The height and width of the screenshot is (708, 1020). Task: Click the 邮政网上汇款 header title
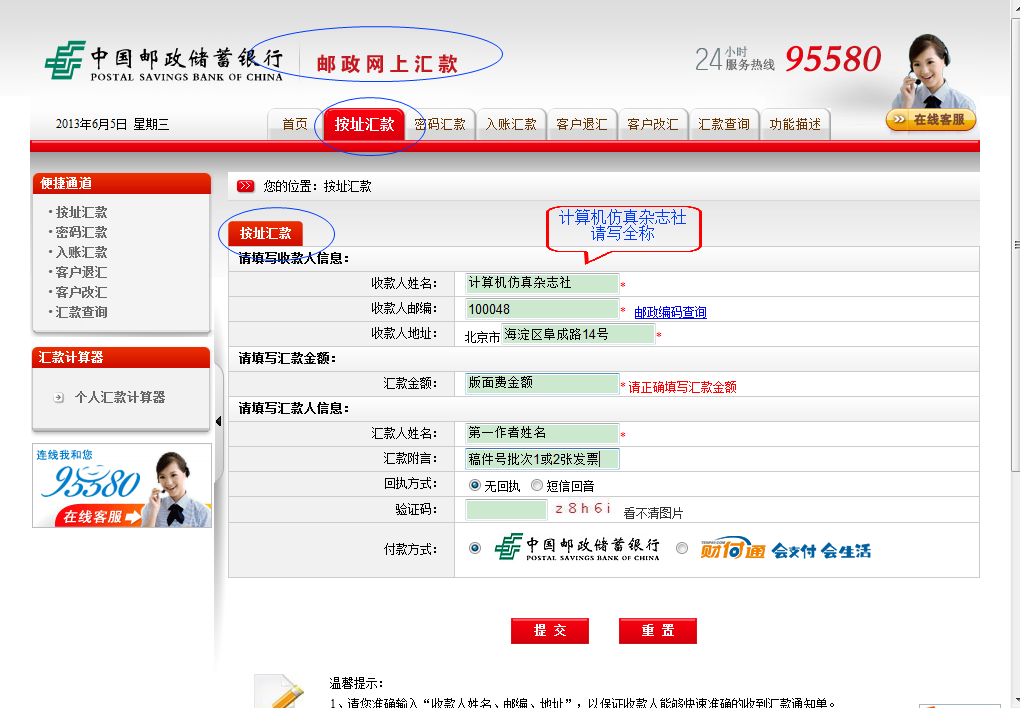click(388, 64)
